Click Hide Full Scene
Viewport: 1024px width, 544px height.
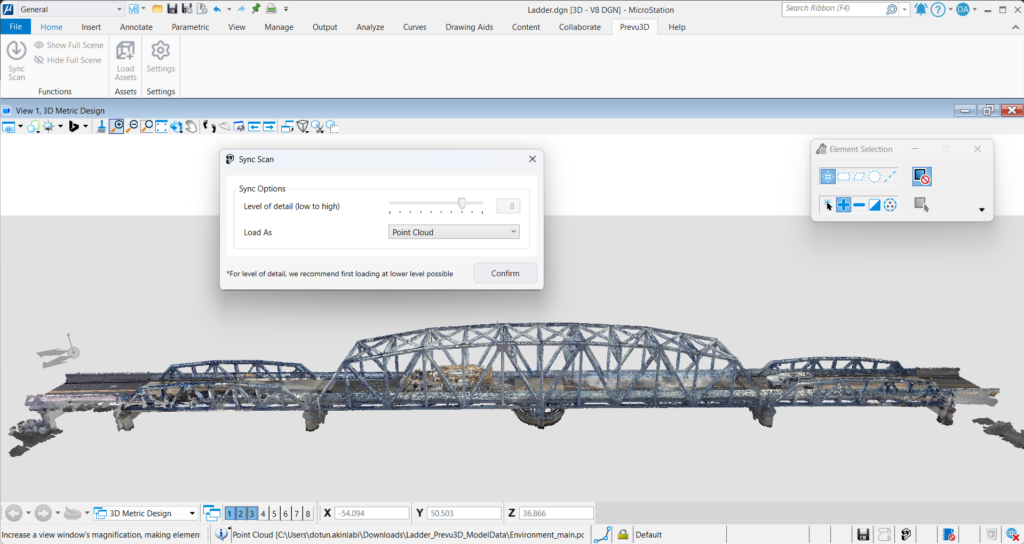68,60
